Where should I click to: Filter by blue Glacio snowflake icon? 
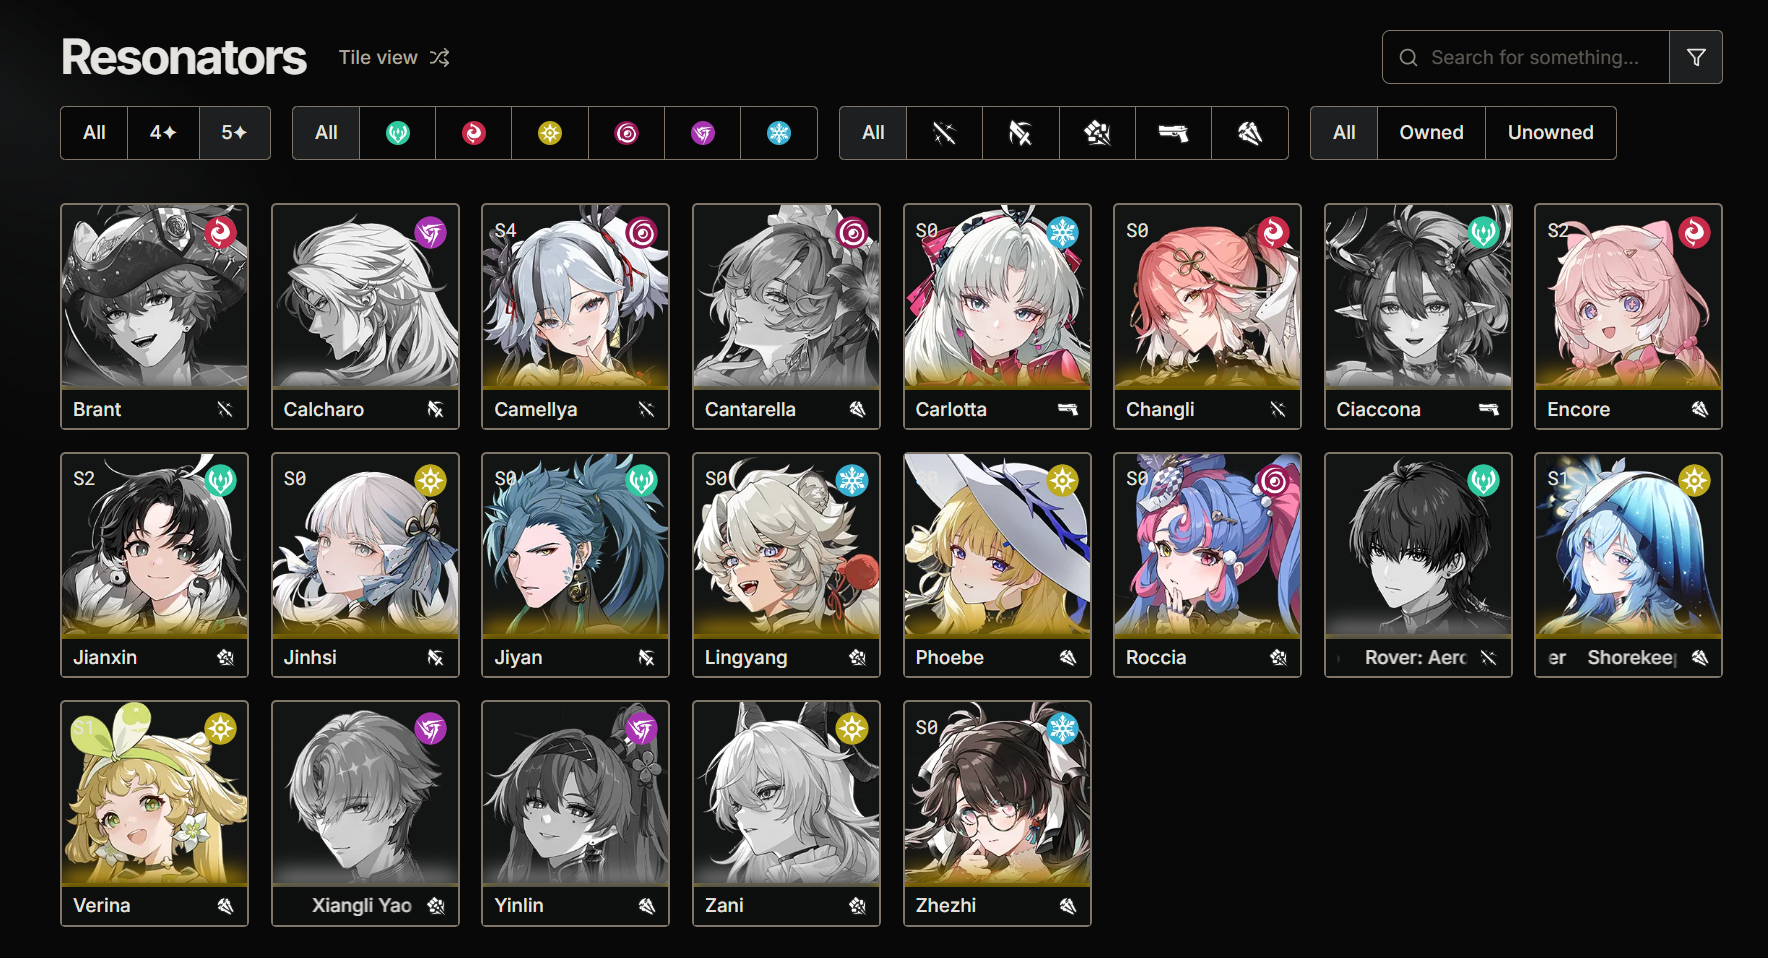pos(779,133)
